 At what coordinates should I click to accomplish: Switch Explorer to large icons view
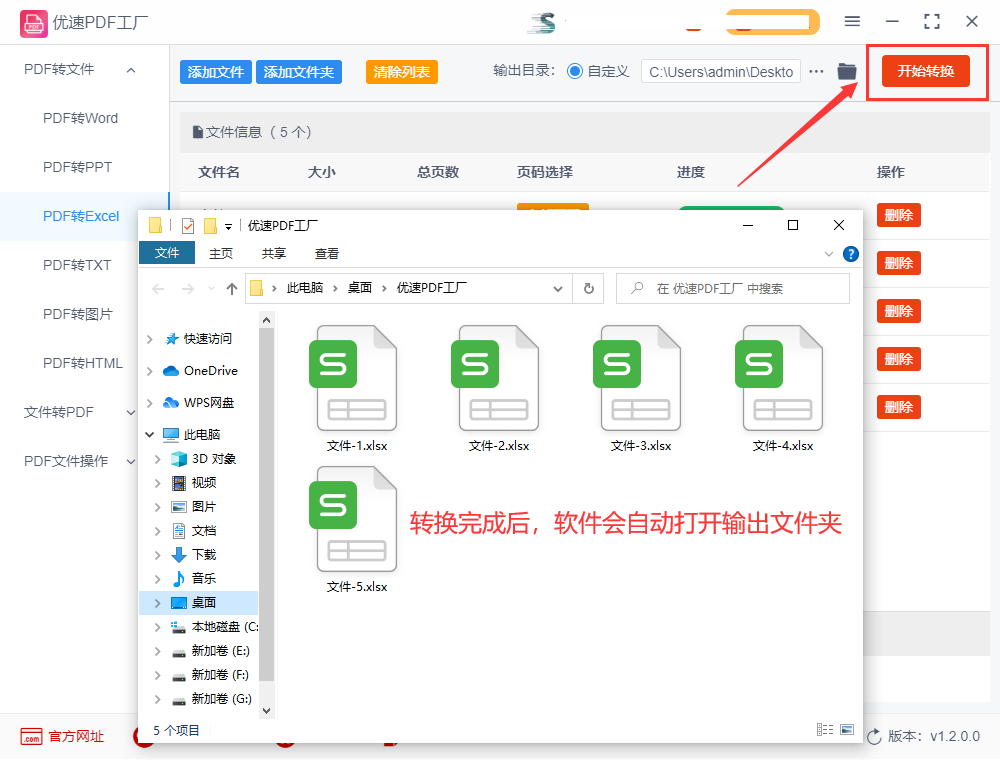pos(847,729)
